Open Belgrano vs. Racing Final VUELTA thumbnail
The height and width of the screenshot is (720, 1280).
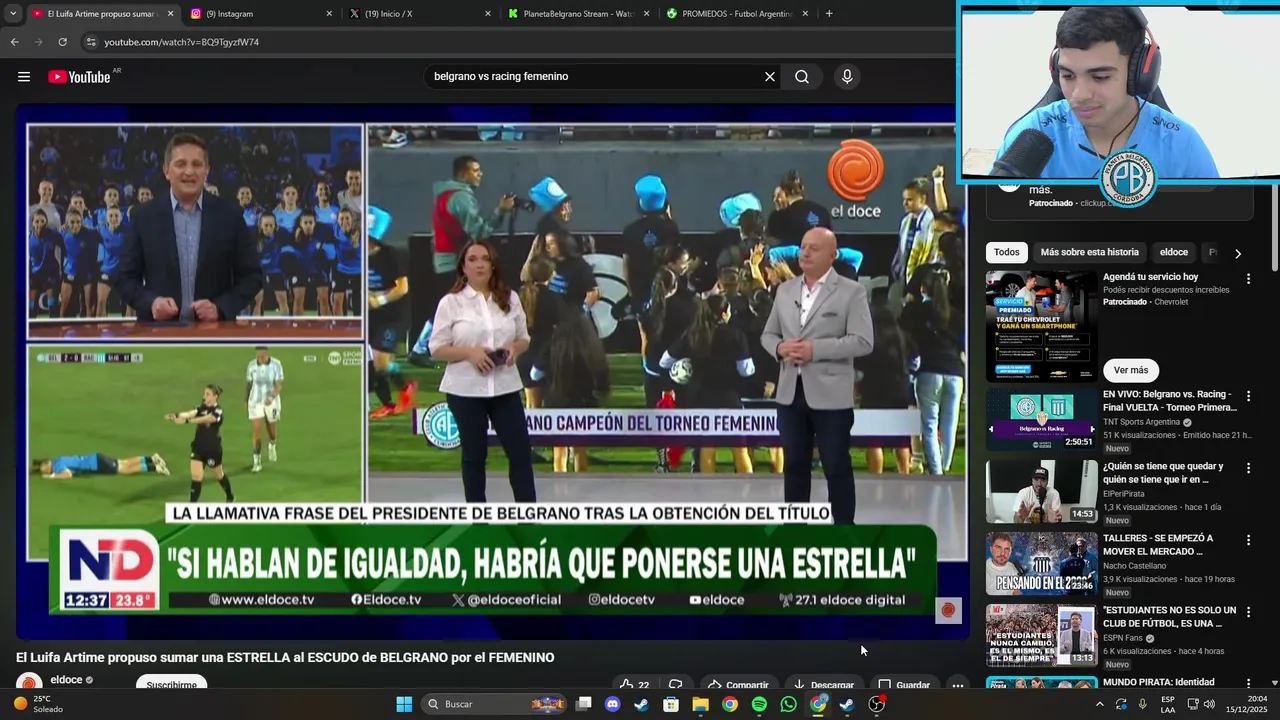(1041, 419)
